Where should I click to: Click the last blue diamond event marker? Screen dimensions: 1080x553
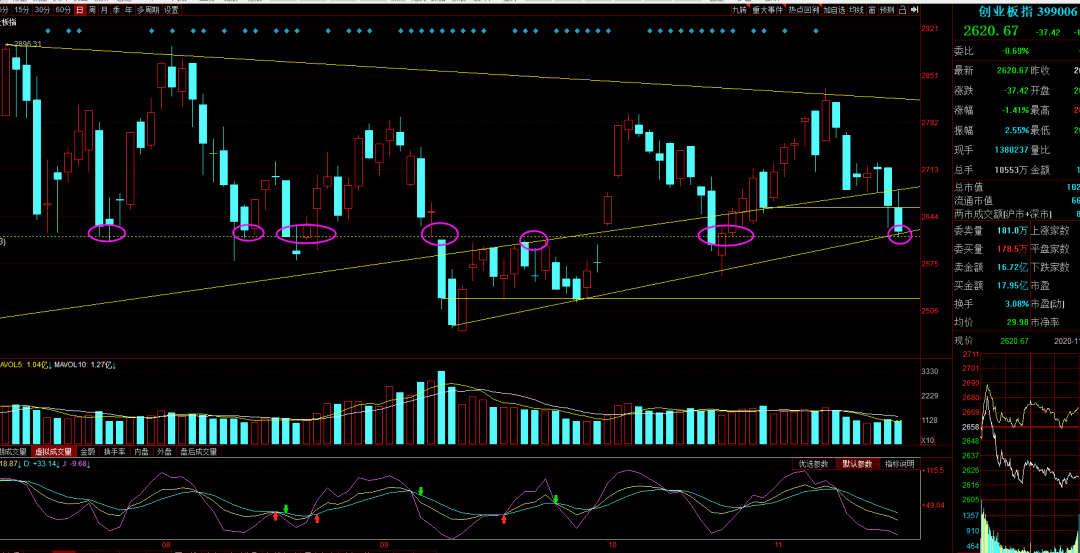pos(817,30)
